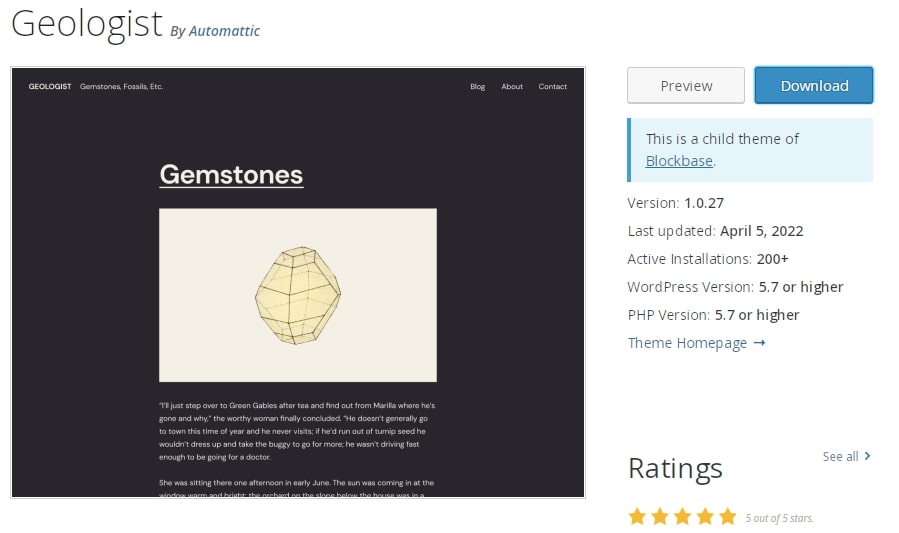Open the Theme Homepage text link

click(687, 343)
